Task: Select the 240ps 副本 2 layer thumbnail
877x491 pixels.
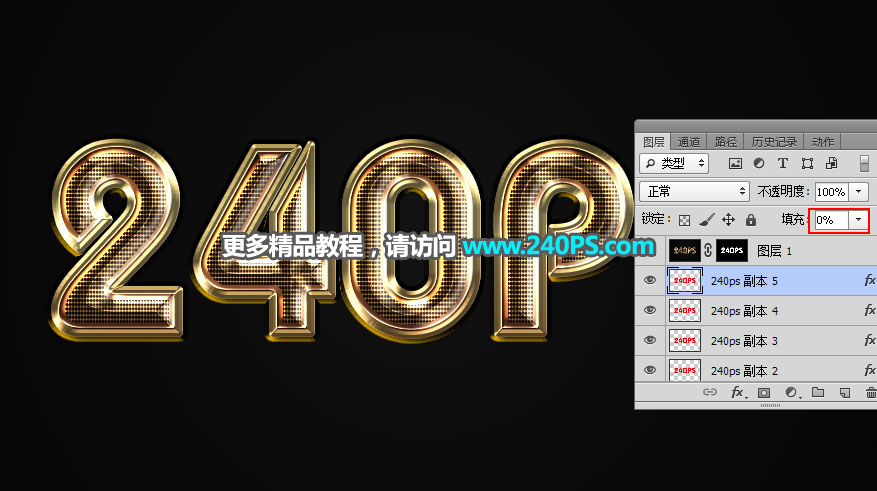Action: coord(683,370)
